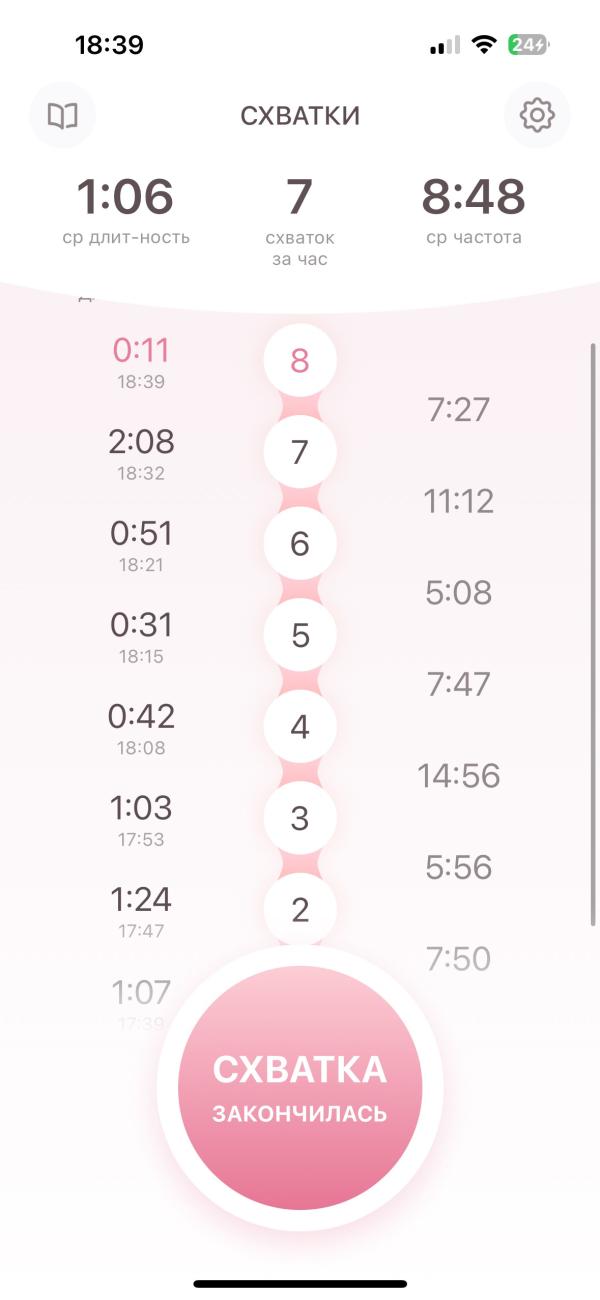Image resolution: width=600 pixels, height=1300 pixels.
Task: Open the guide book icon
Action: click(63, 116)
